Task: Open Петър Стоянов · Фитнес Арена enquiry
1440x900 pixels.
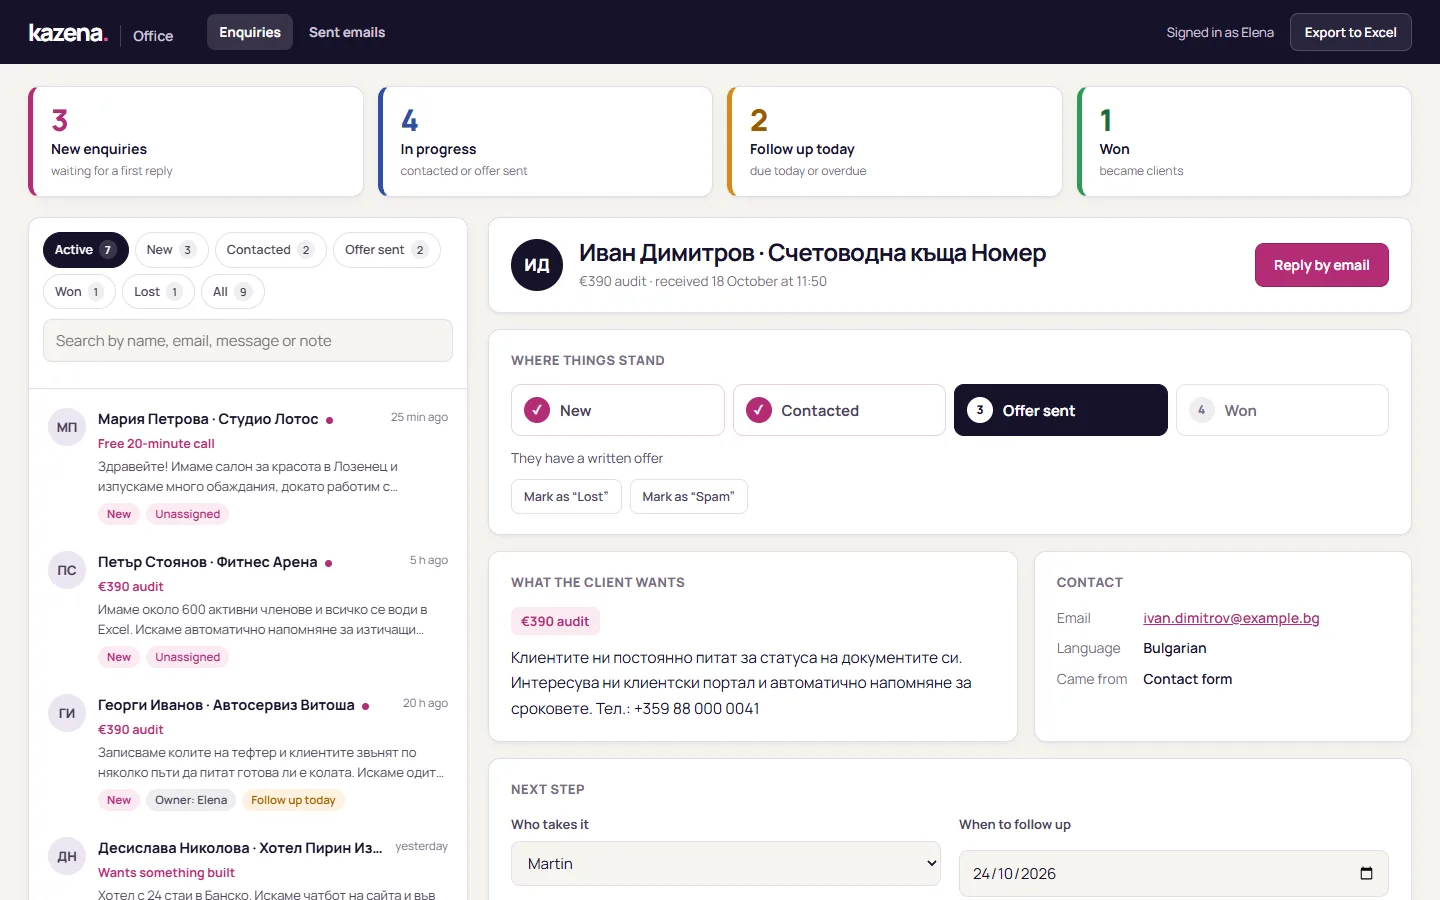Action: [248, 609]
